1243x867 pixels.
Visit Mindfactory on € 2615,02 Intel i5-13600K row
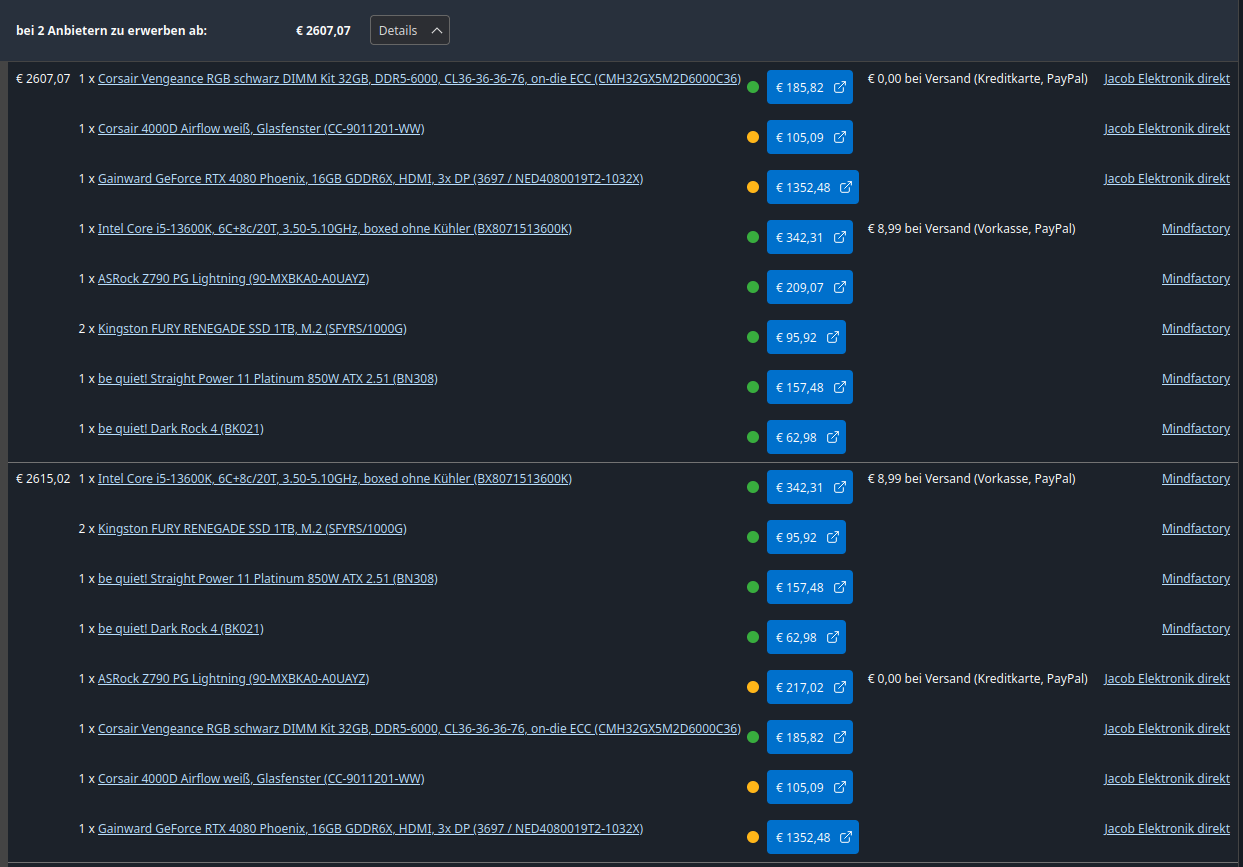[x=1196, y=479]
